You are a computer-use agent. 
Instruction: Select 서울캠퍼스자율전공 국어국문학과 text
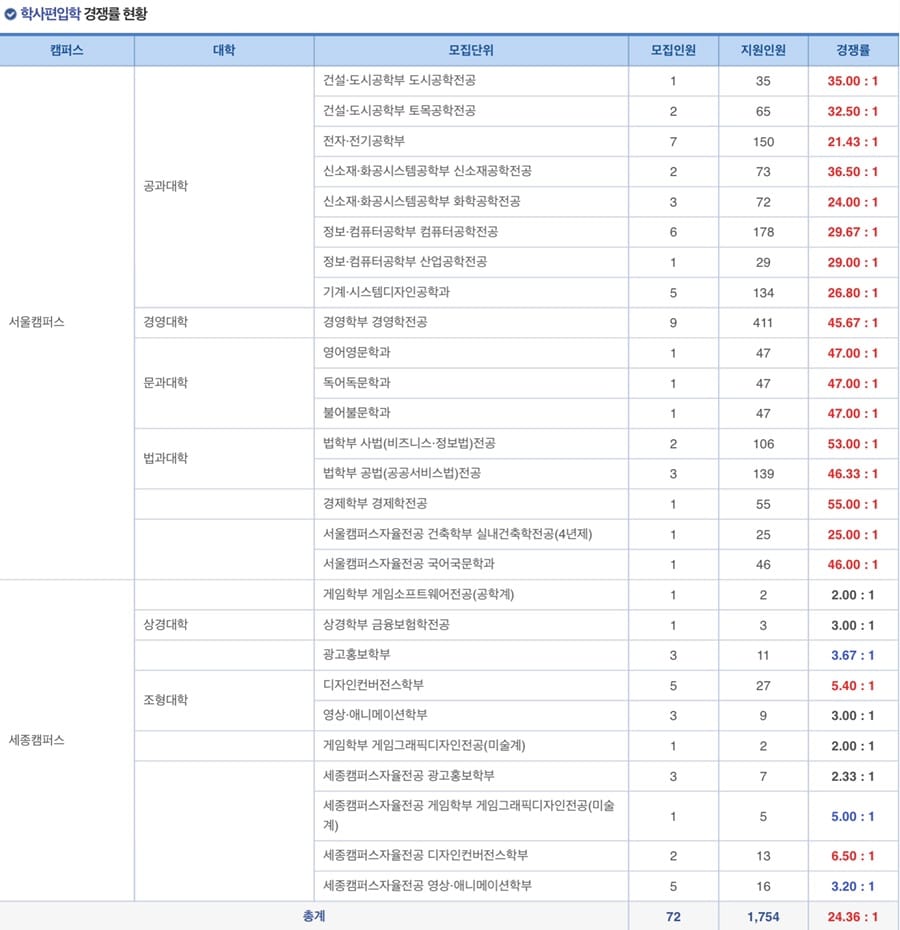409,563
